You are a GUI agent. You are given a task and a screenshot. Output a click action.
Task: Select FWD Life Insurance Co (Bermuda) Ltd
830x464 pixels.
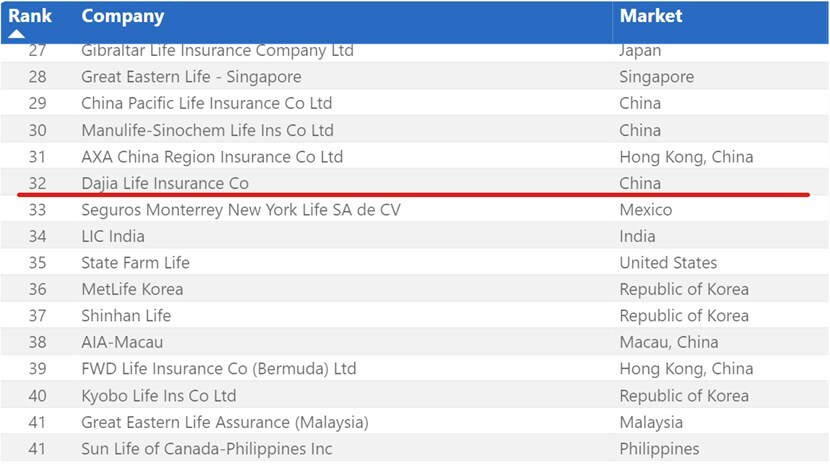(x=218, y=368)
